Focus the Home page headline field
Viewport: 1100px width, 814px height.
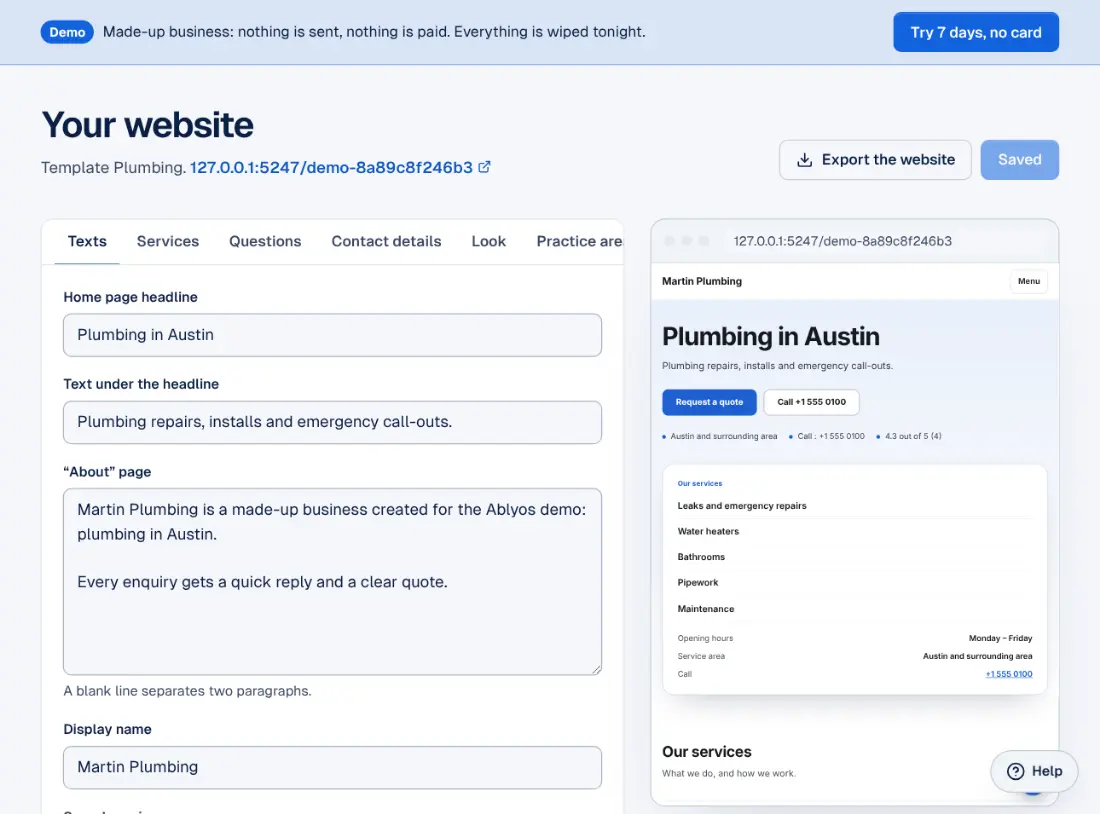click(x=333, y=335)
